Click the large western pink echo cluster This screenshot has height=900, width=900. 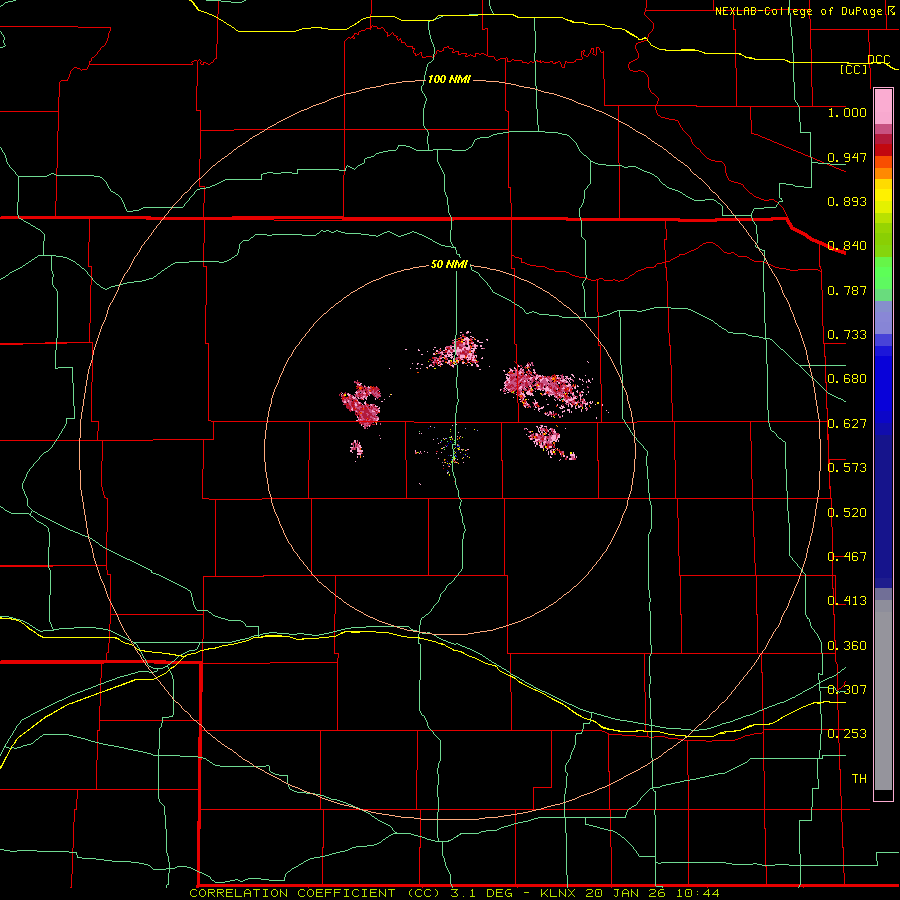(362, 404)
